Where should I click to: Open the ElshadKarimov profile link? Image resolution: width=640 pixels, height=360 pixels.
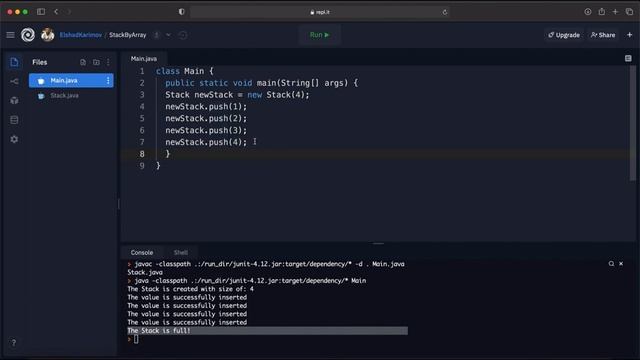click(81, 35)
